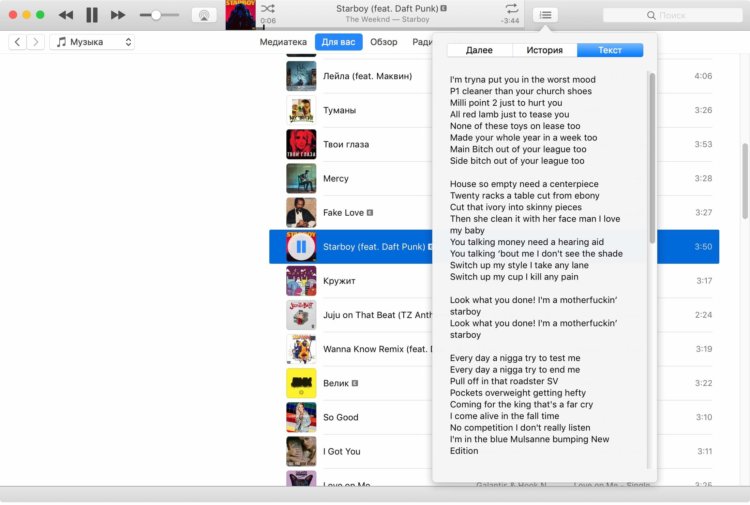
Task: Toggle repeat in the now-playing display
Action: click(511, 8)
